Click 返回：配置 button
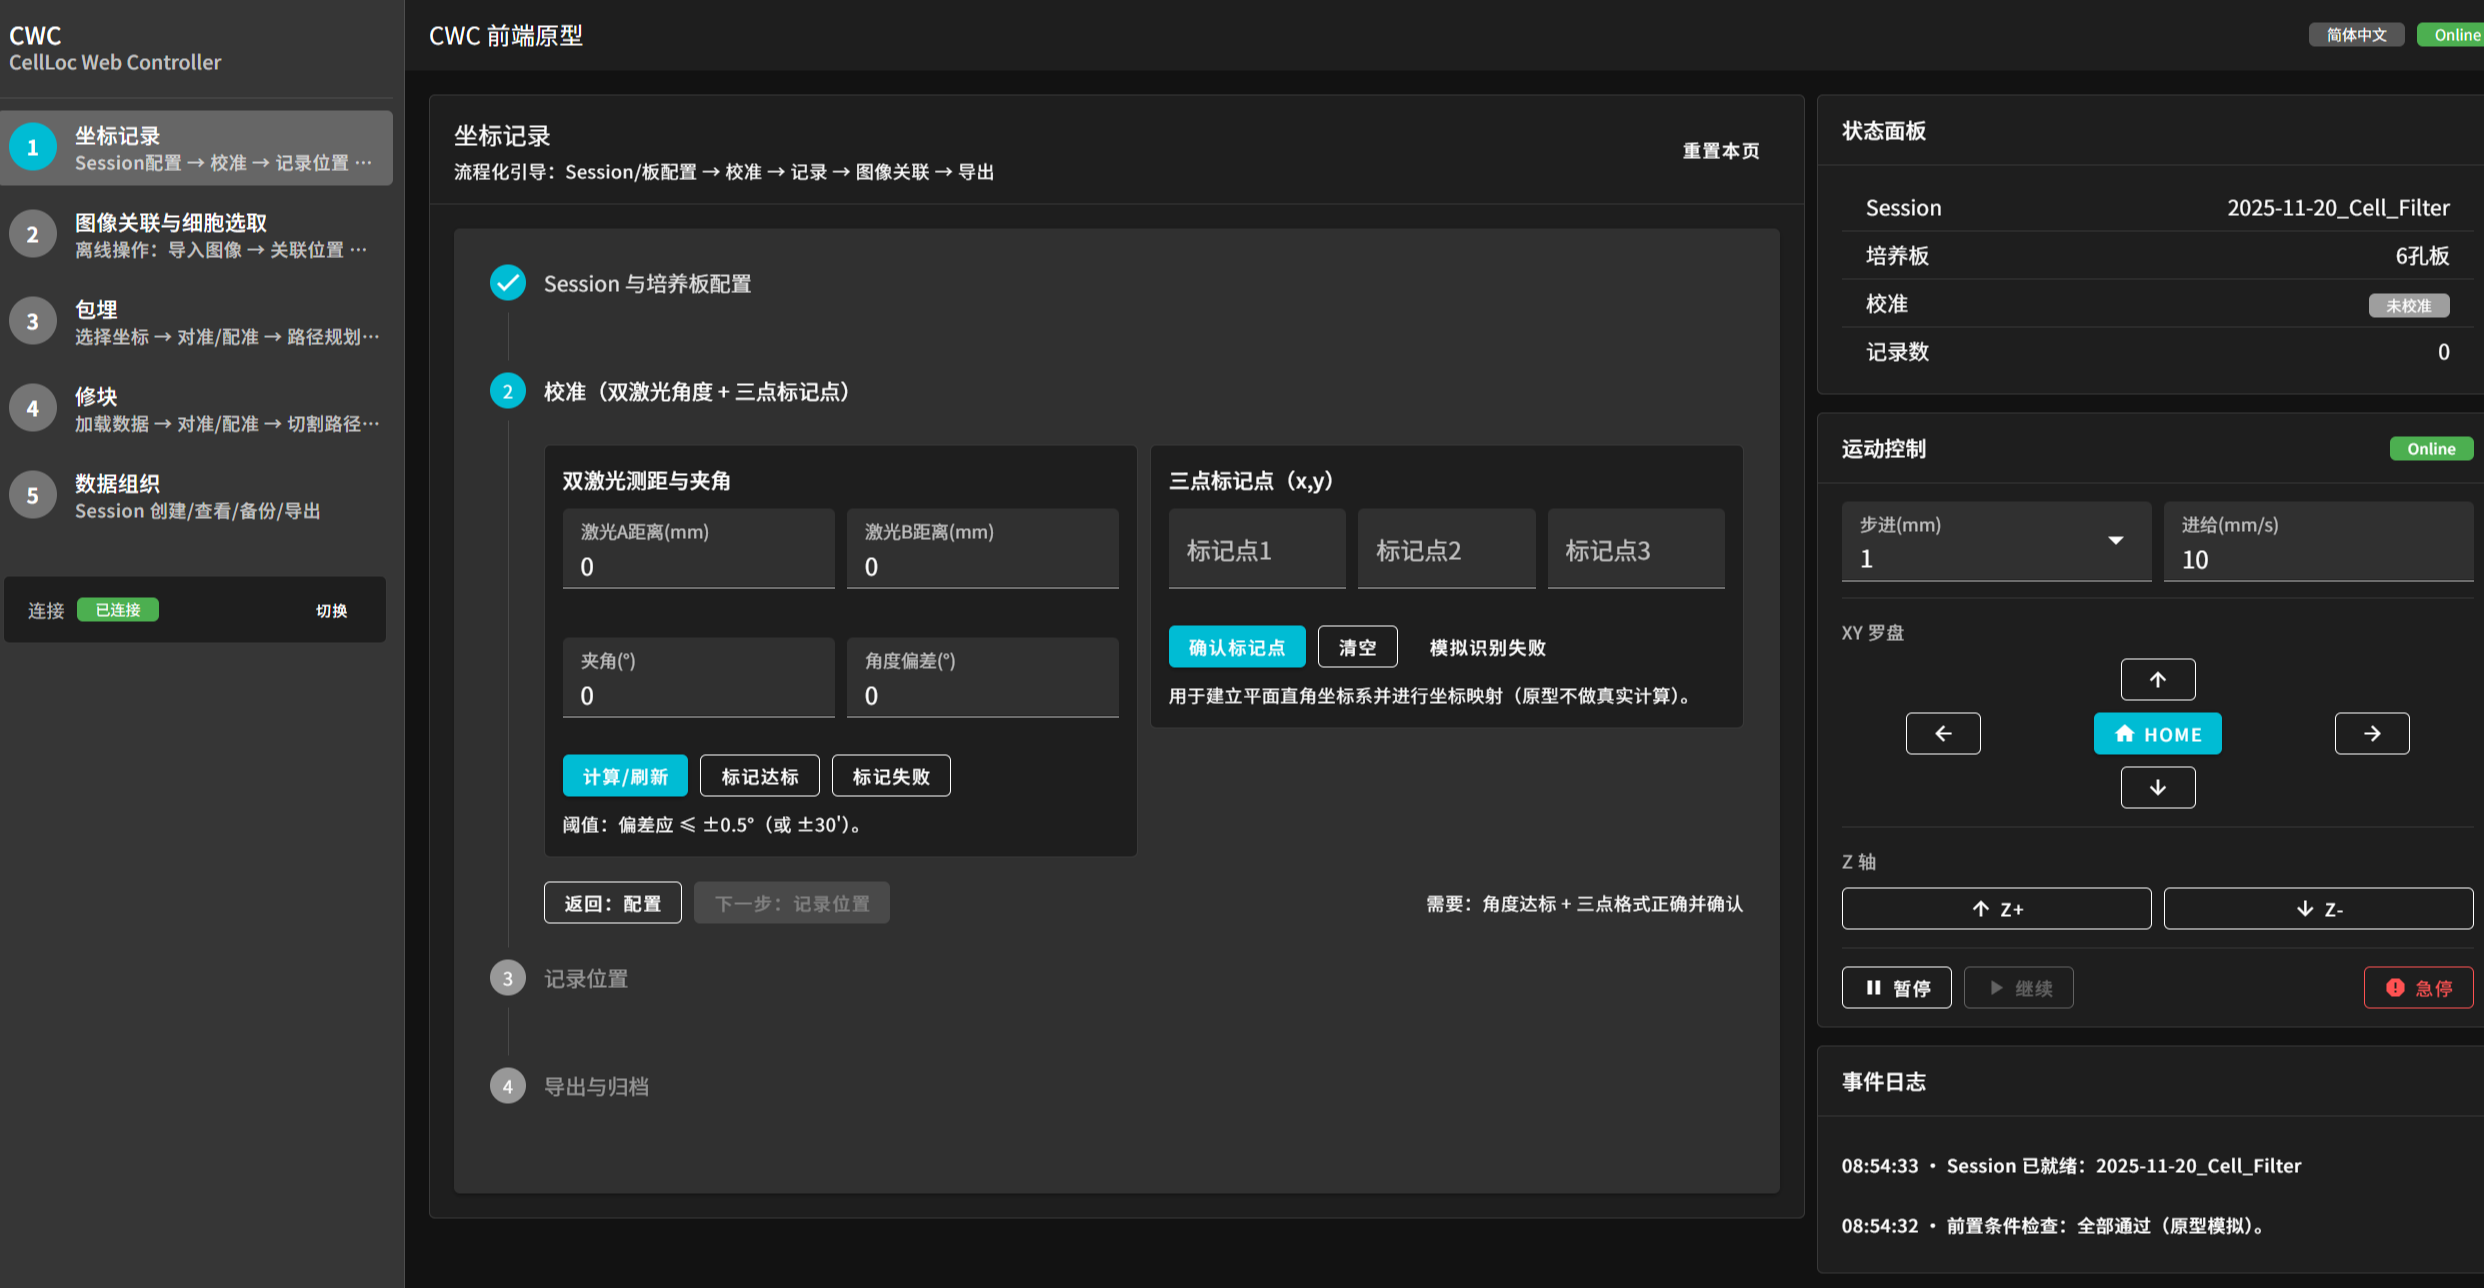2484x1288 pixels. point(613,903)
